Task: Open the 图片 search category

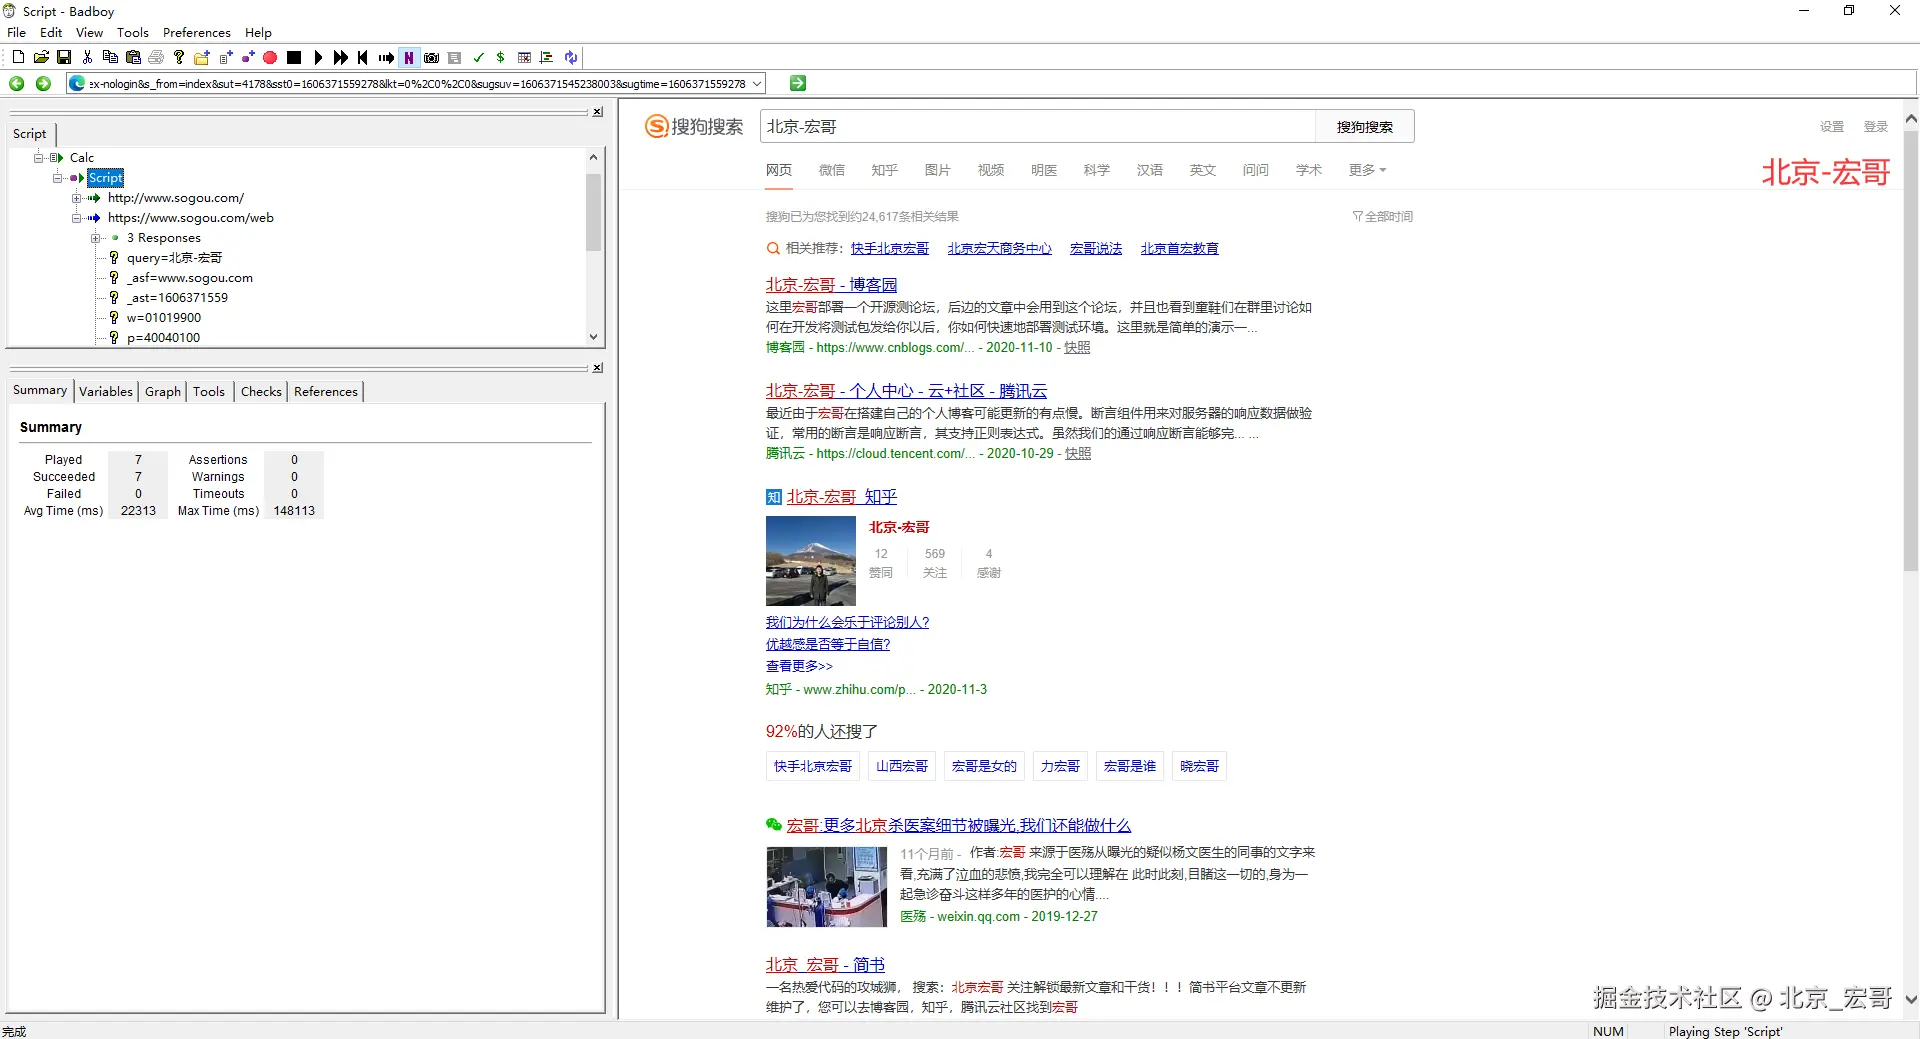Action: click(x=938, y=170)
